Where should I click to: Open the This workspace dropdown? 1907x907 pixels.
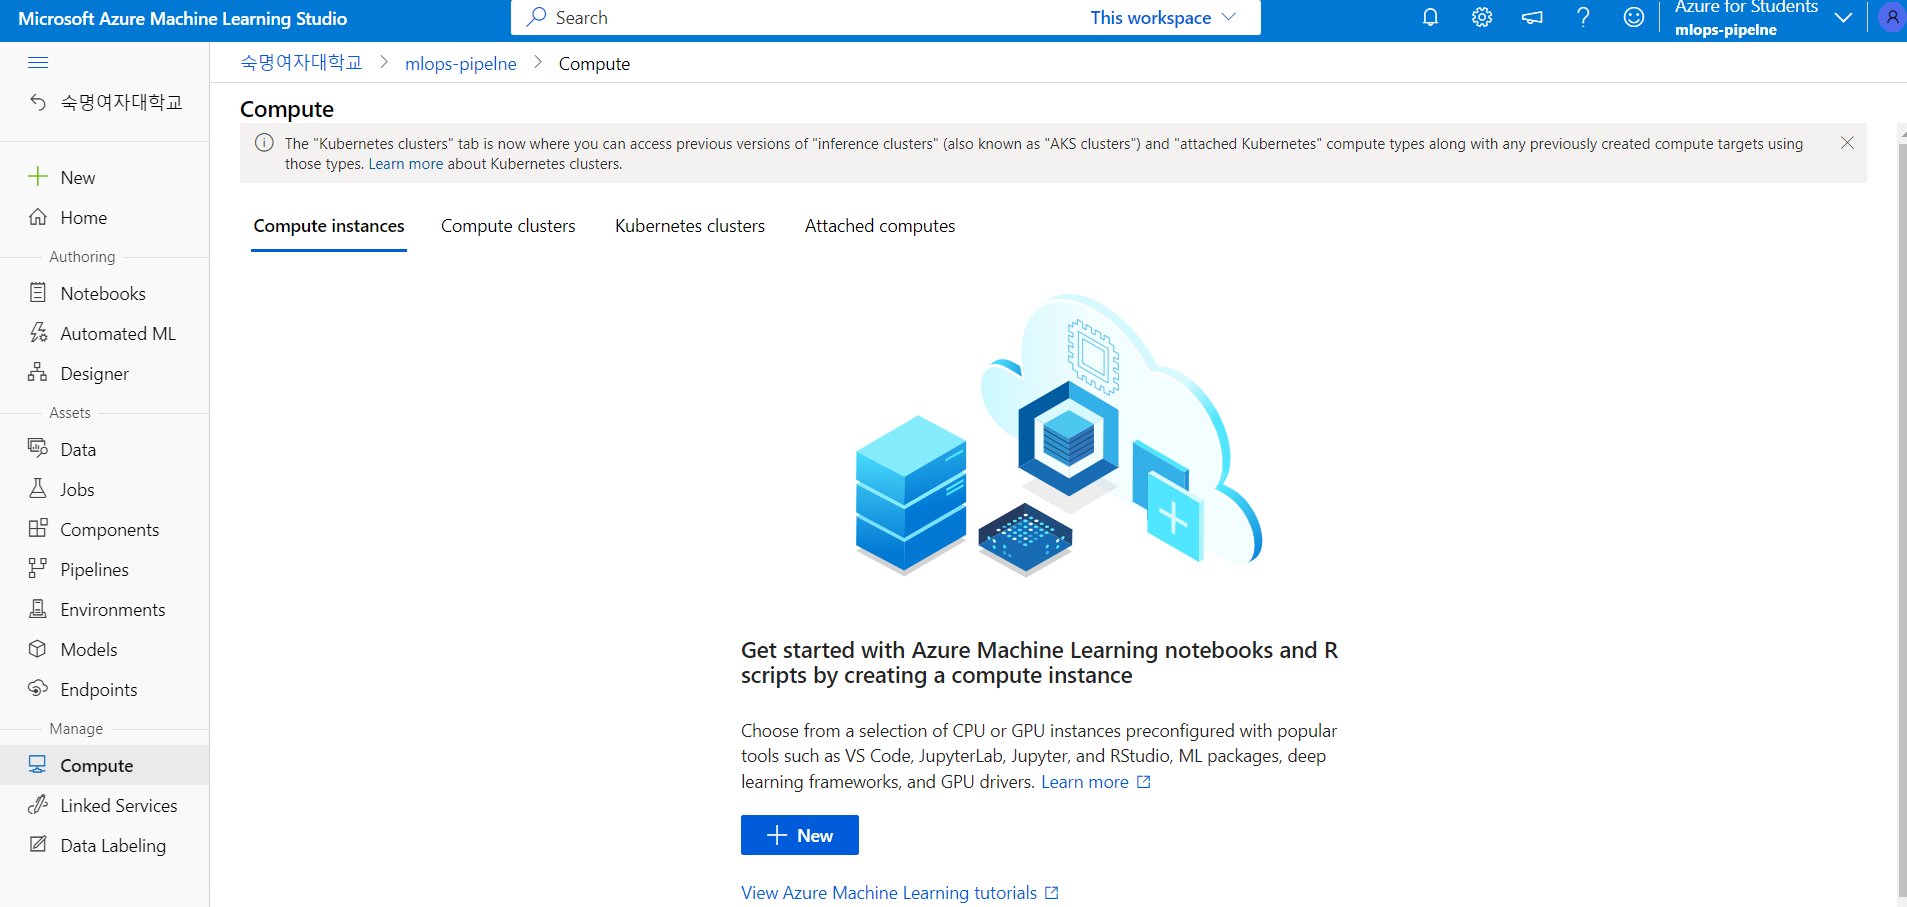1164,17
